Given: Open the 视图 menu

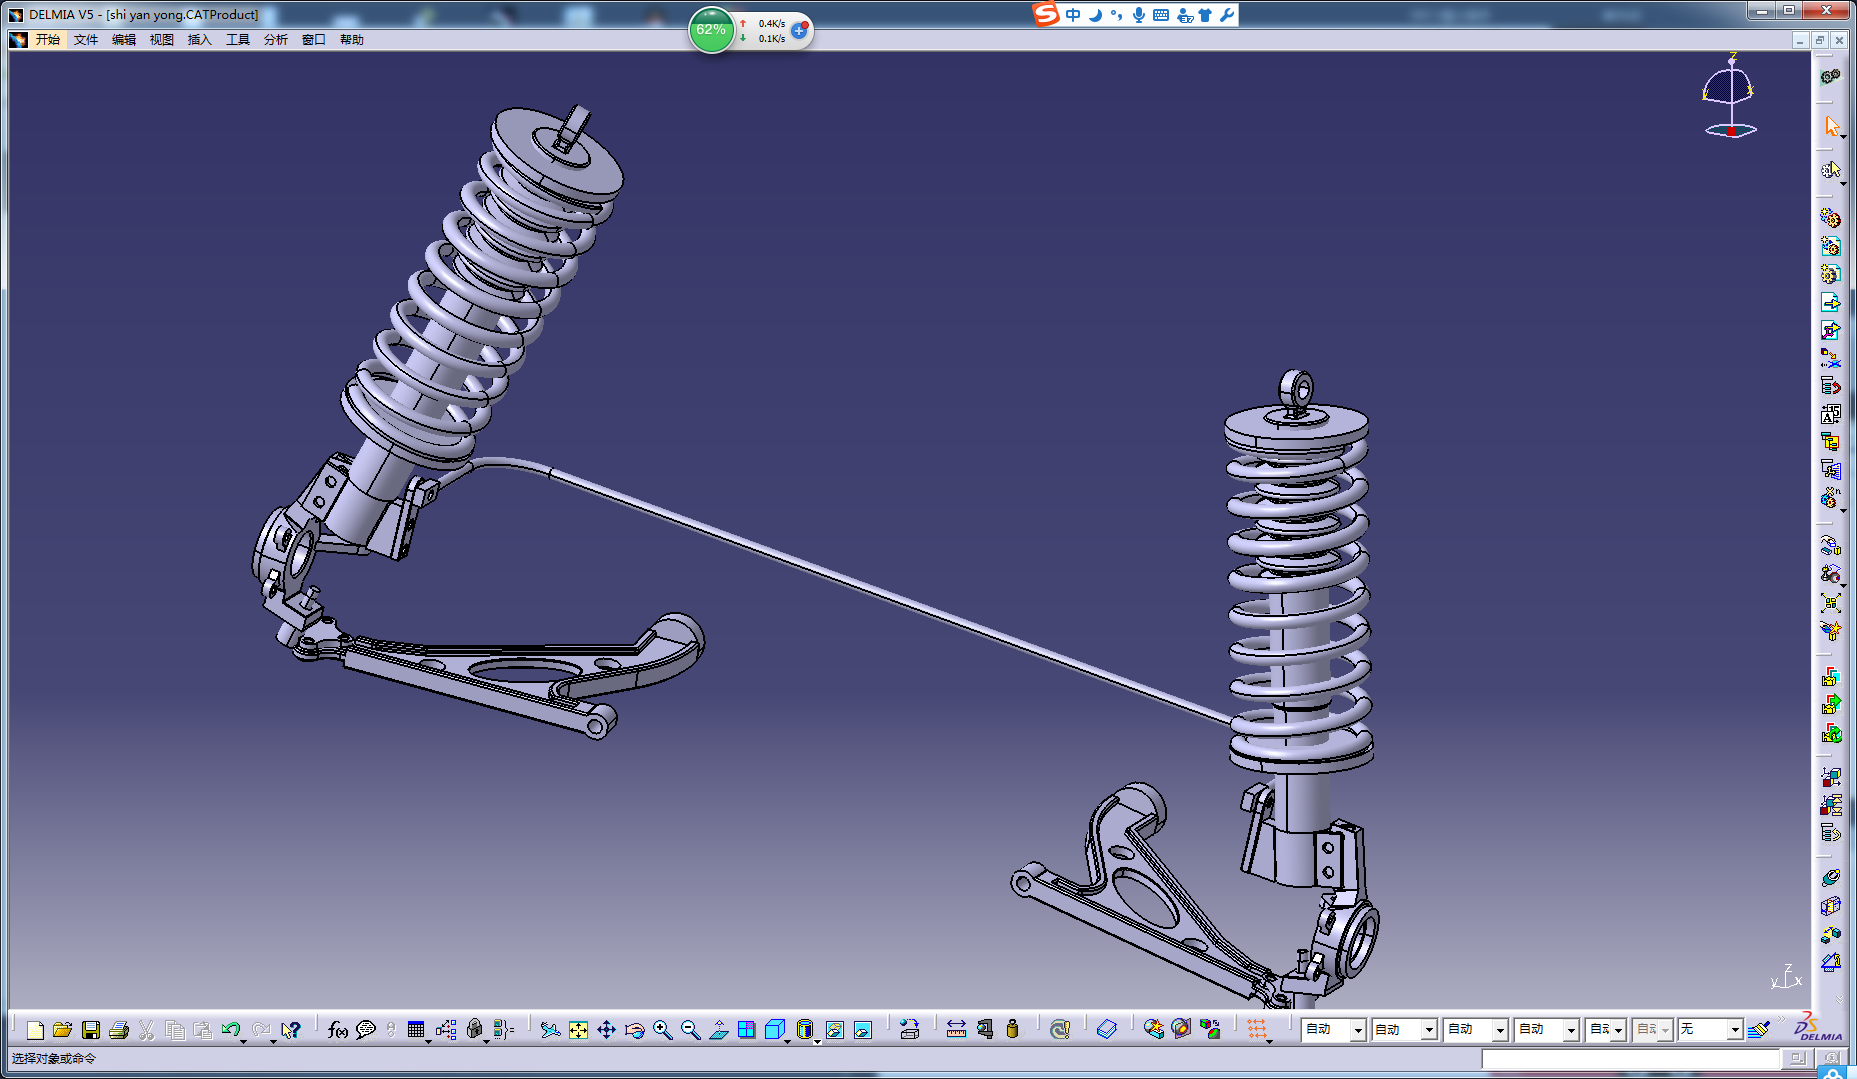Looking at the screenshot, I should (162, 40).
